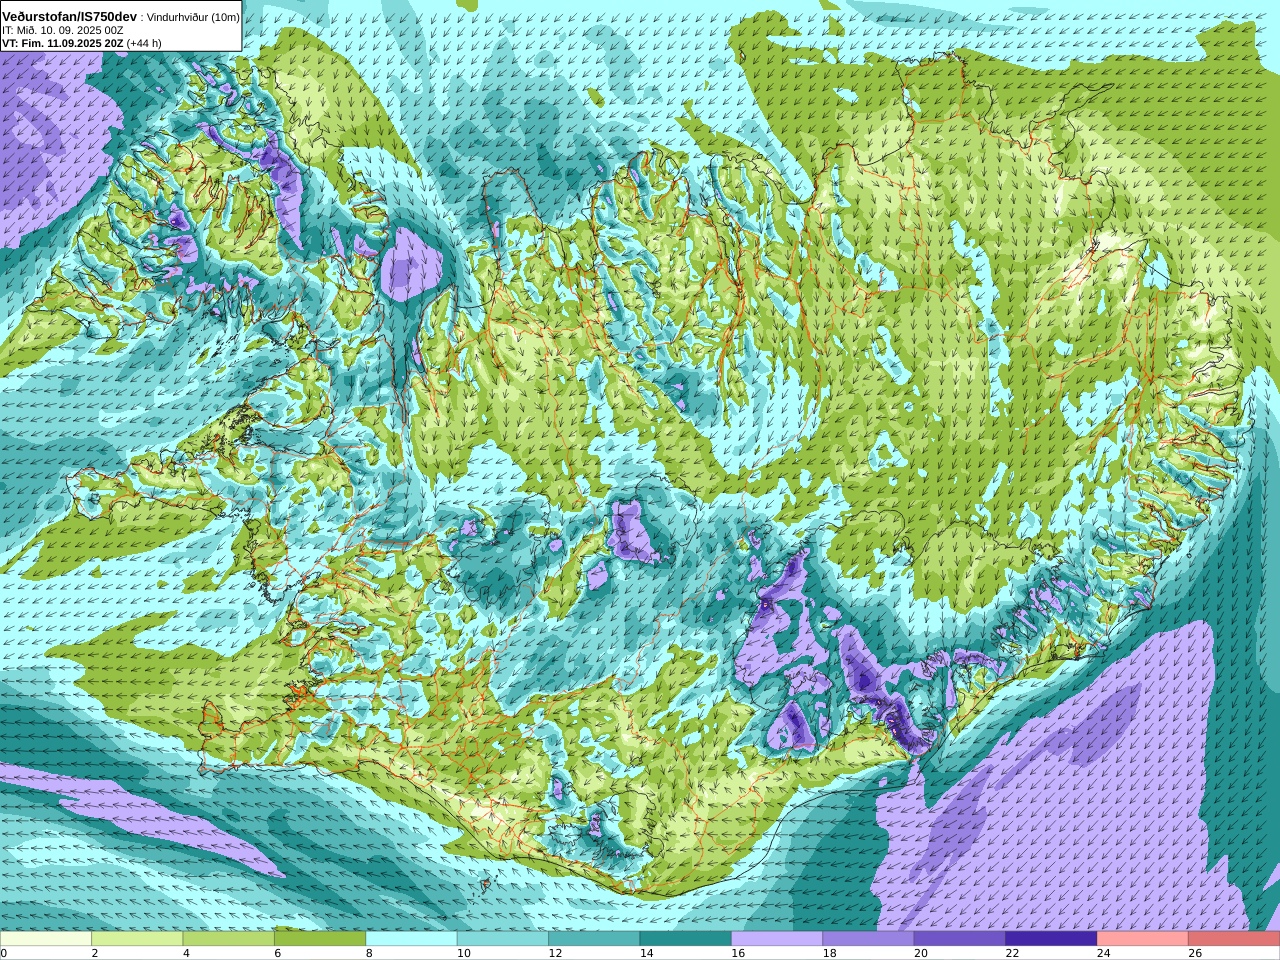1280x960 pixels.
Task: Click the light turquoise 10–12 legend swatch
Action: pos(503,939)
